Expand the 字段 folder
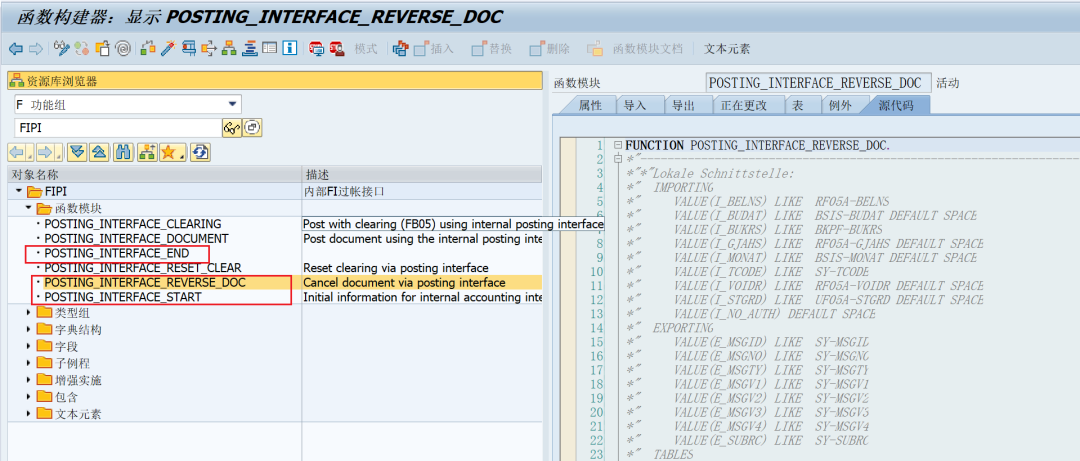Image resolution: width=1080 pixels, height=461 pixels. pos(28,346)
